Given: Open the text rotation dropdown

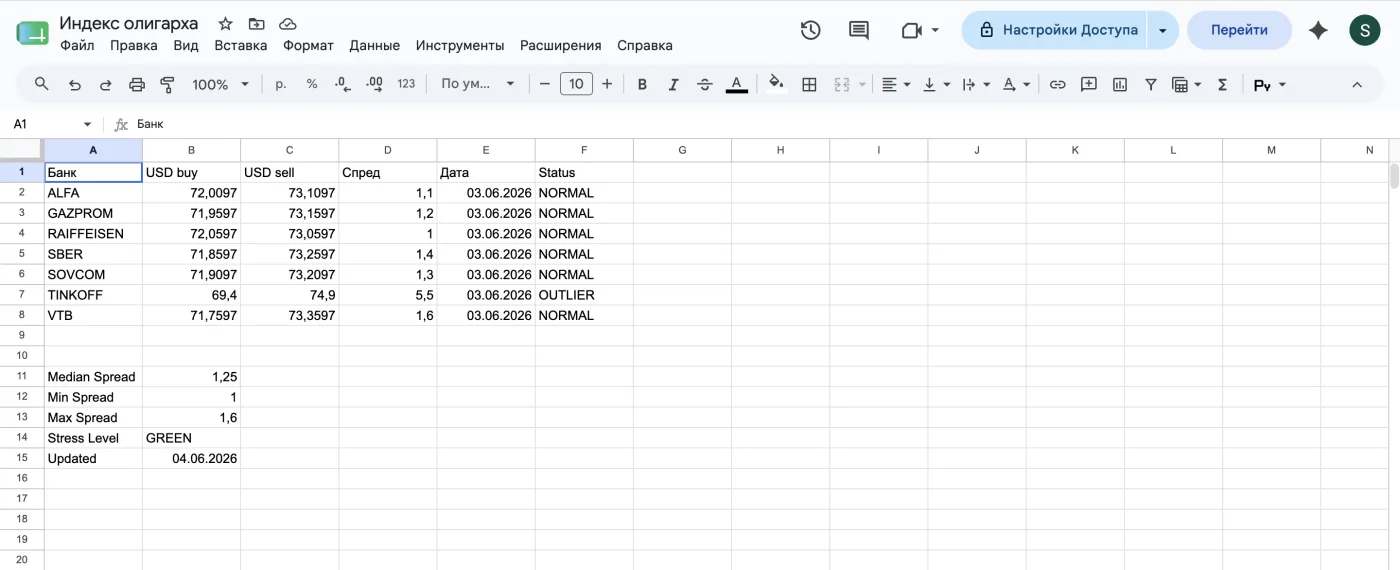Looking at the screenshot, I should 1016,84.
